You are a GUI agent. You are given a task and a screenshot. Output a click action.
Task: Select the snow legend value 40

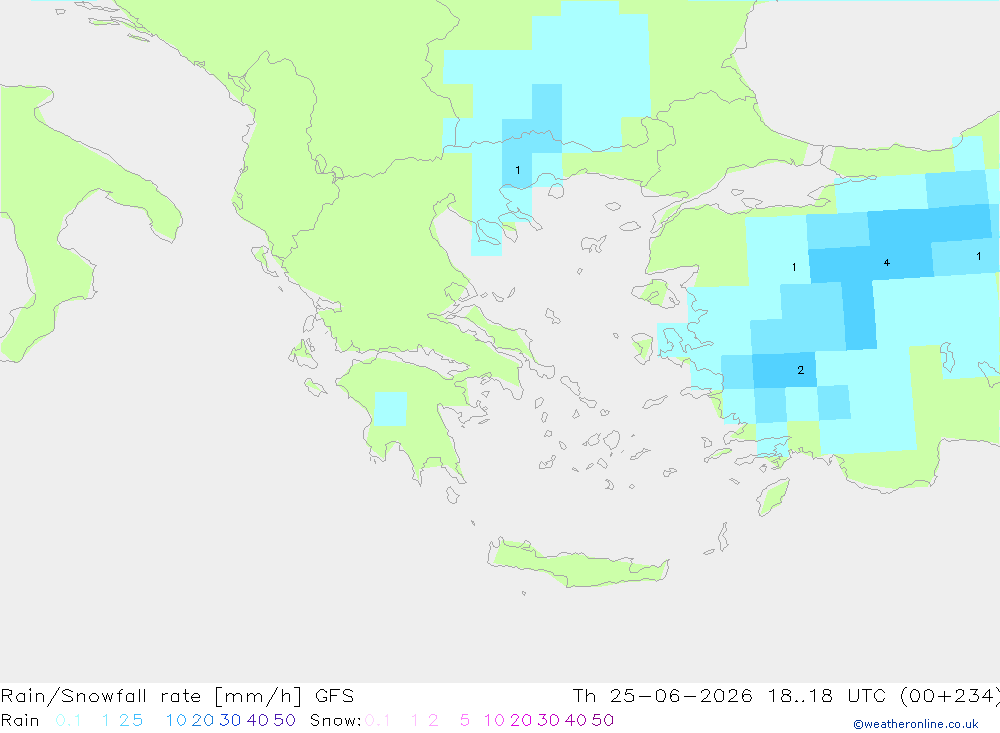pos(576,720)
